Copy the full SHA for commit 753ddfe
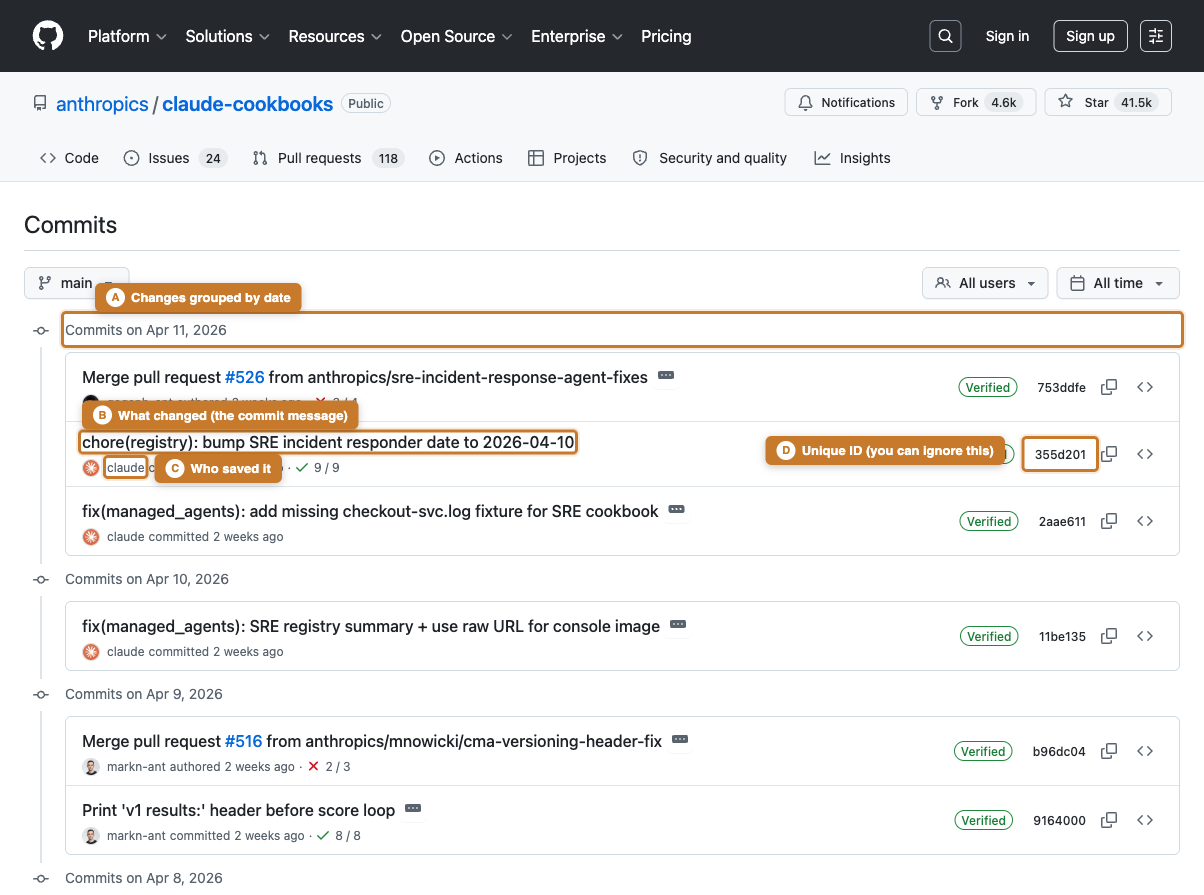This screenshot has height=895, width=1204. coord(1108,387)
